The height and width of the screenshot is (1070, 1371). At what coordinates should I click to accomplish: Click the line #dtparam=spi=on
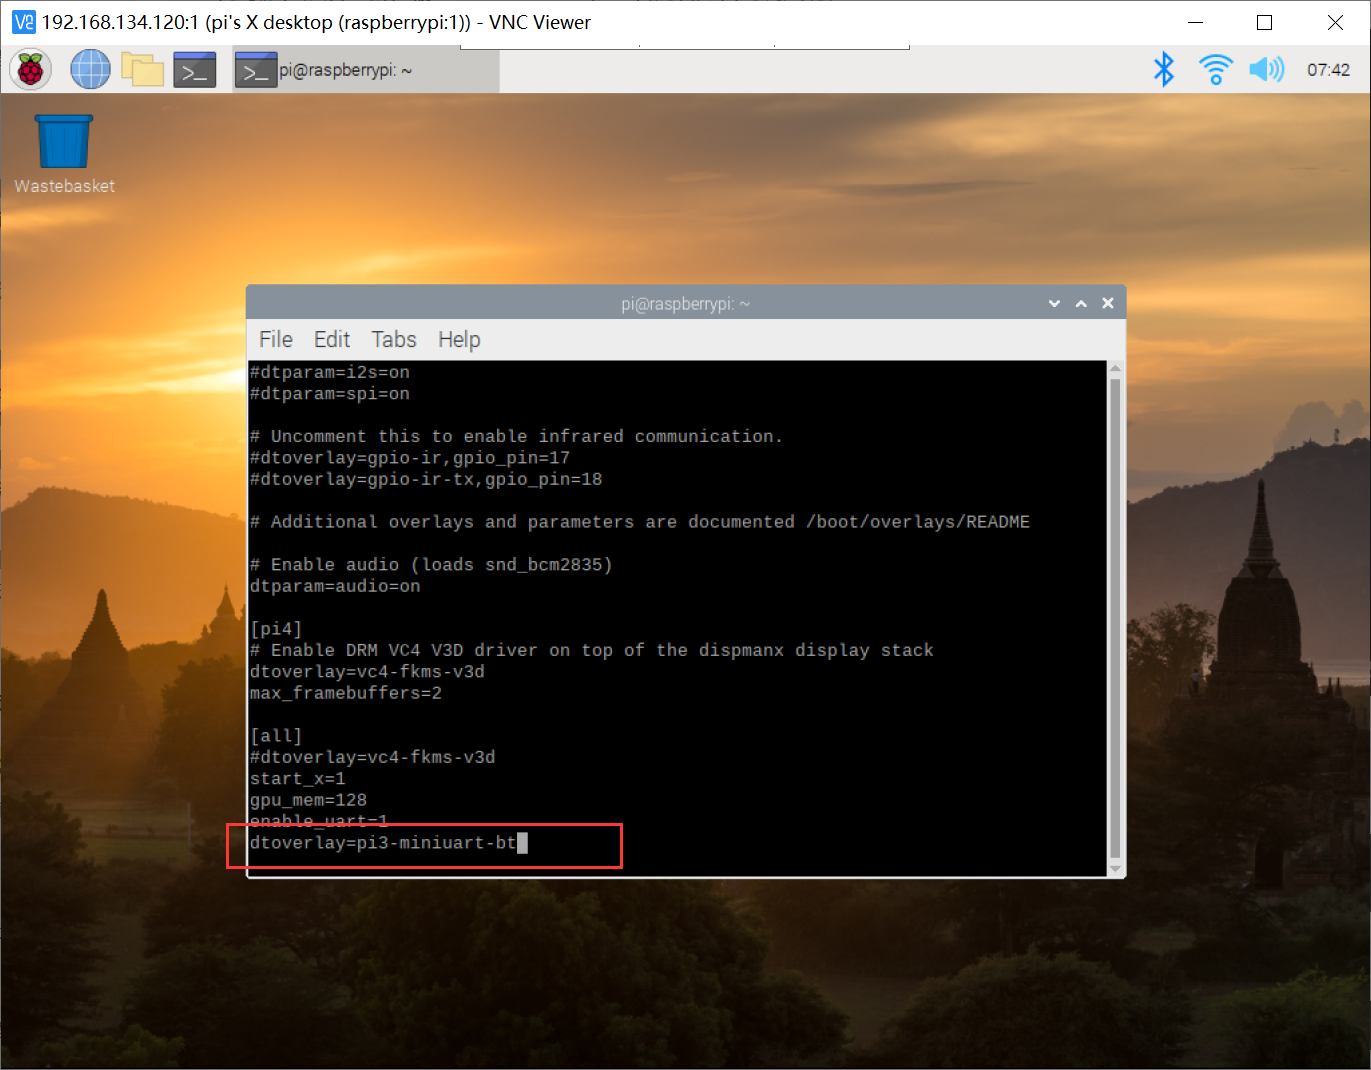coord(330,394)
